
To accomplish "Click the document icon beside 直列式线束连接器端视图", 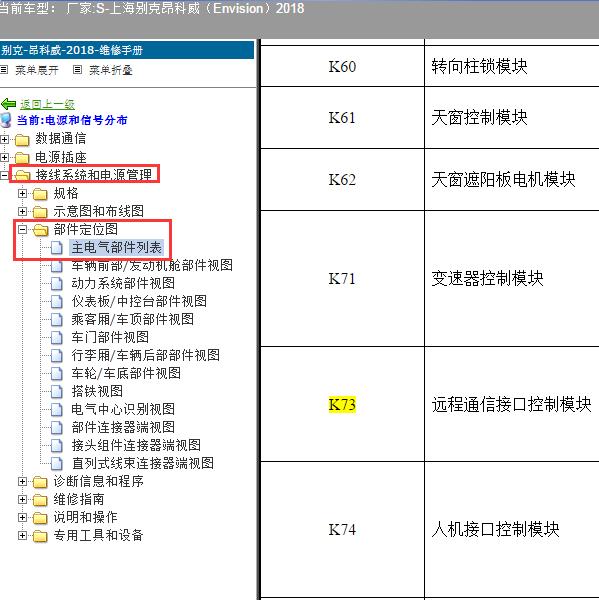I will pos(57,463).
